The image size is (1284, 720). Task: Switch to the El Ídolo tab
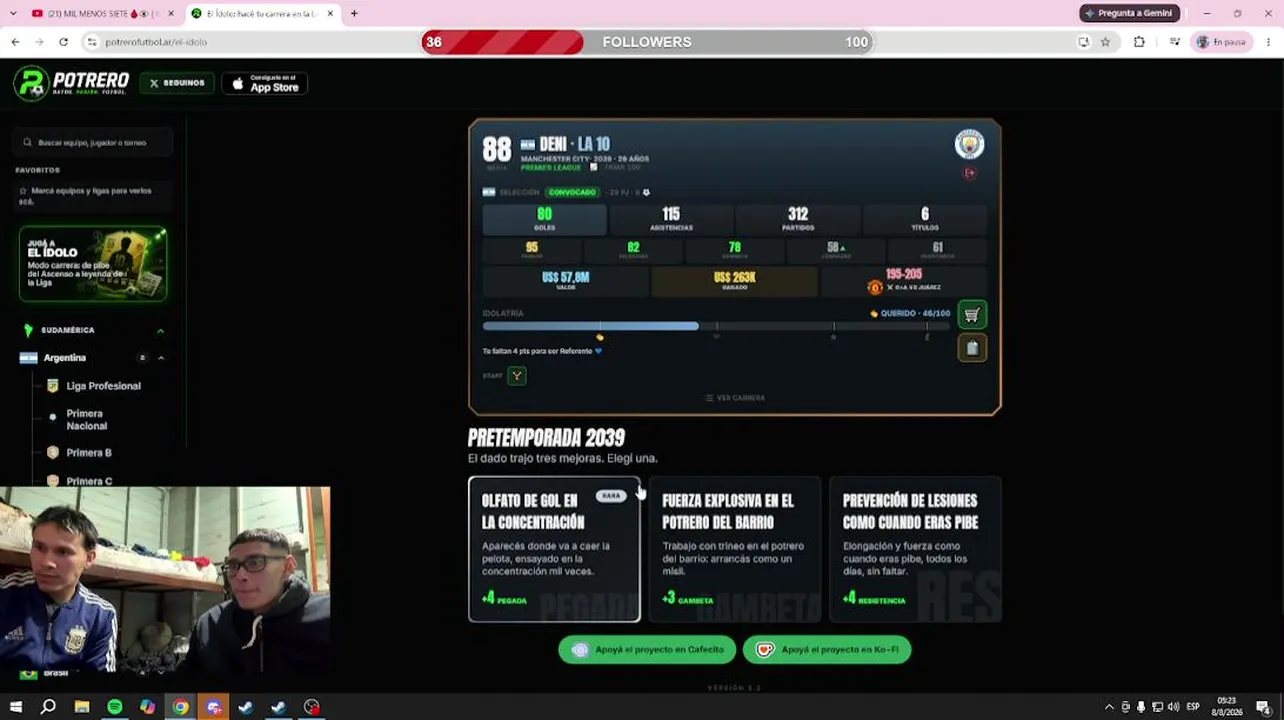click(263, 13)
